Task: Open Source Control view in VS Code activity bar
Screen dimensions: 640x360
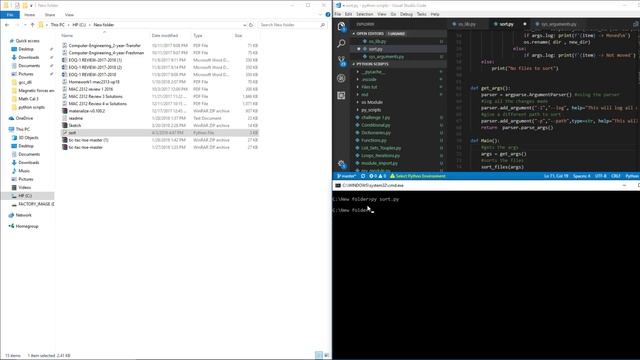Action: pyautogui.click(x=341, y=61)
